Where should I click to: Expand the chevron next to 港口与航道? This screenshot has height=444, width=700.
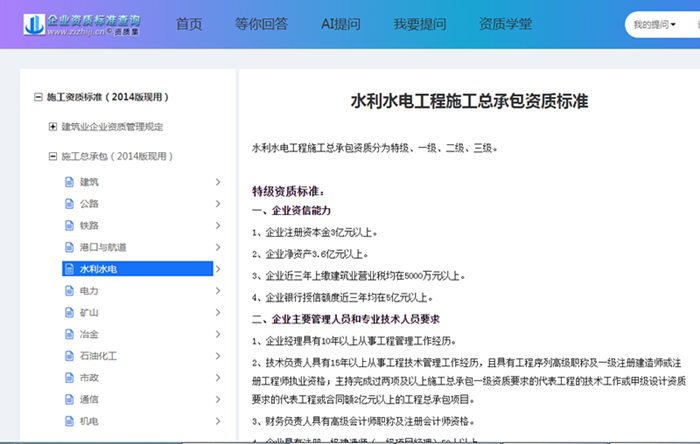218,247
